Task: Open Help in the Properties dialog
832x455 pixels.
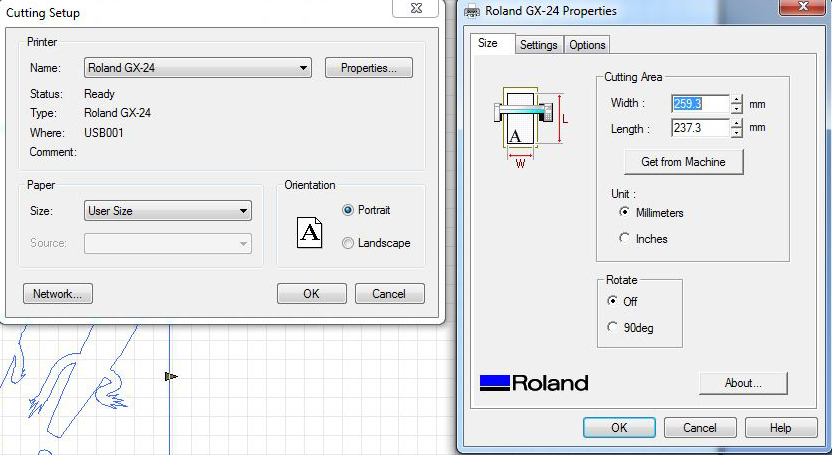Action: (x=781, y=427)
